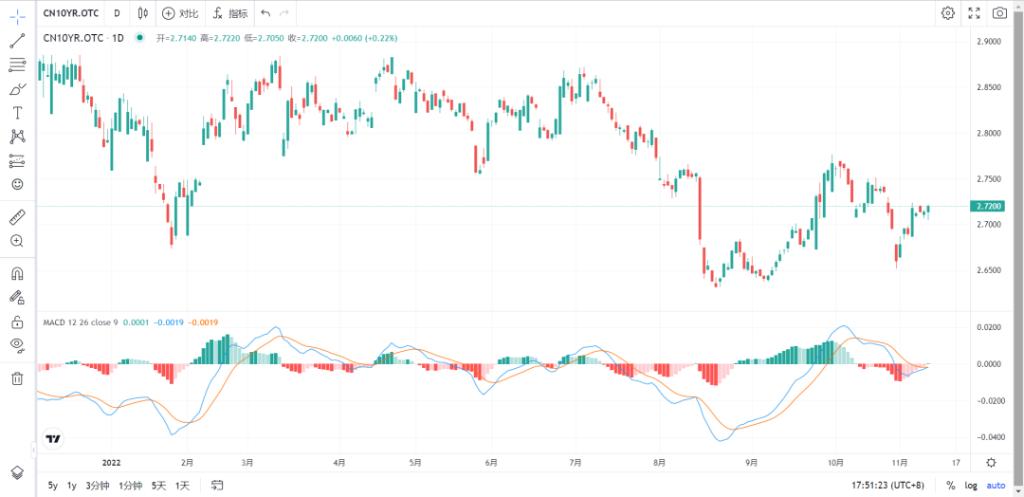Select the 1y time range

(x=72, y=486)
